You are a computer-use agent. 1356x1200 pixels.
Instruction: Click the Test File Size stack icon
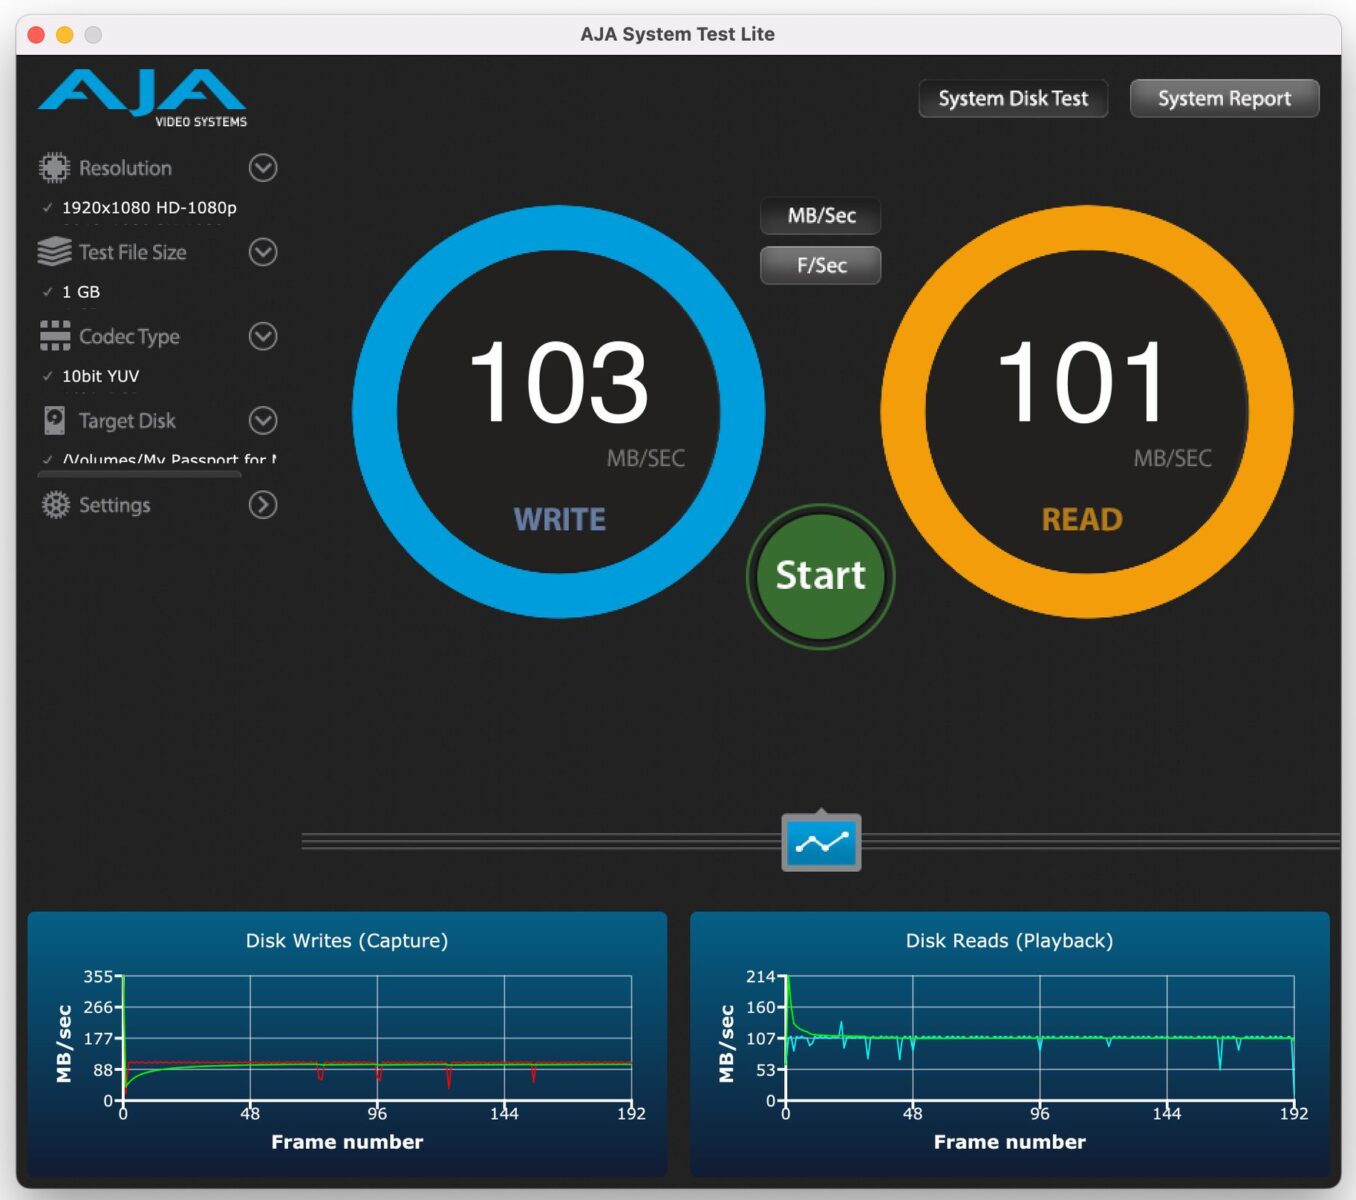click(x=54, y=252)
